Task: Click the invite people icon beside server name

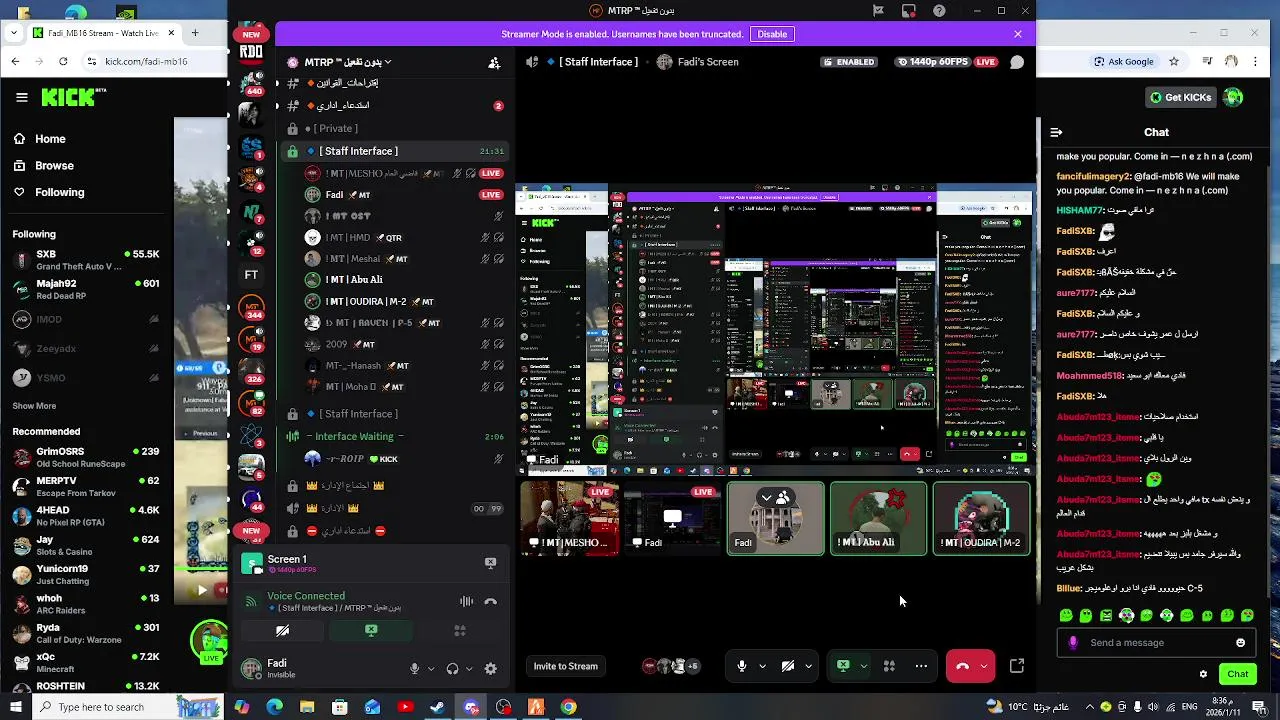Action: (494, 62)
